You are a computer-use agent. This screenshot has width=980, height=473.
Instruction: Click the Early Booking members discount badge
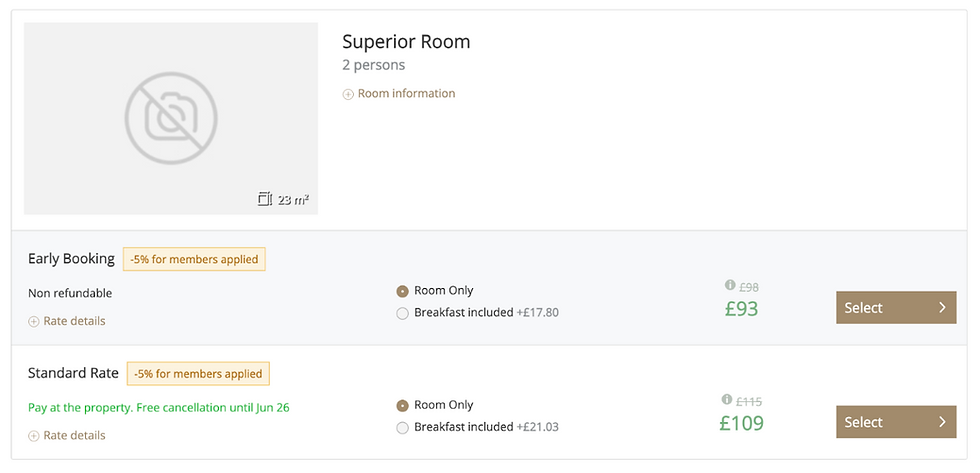point(194,259)
